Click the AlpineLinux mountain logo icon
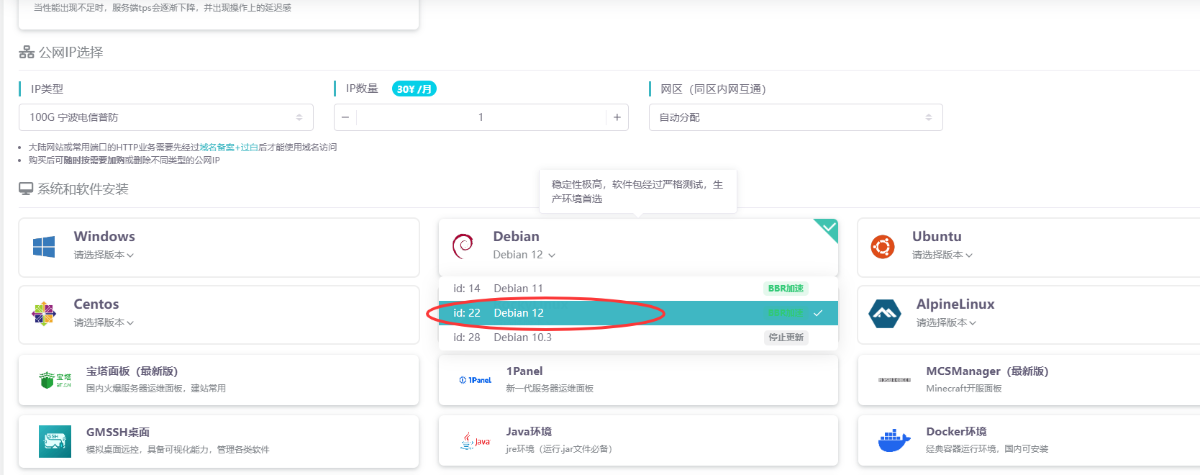 point(882,313)
